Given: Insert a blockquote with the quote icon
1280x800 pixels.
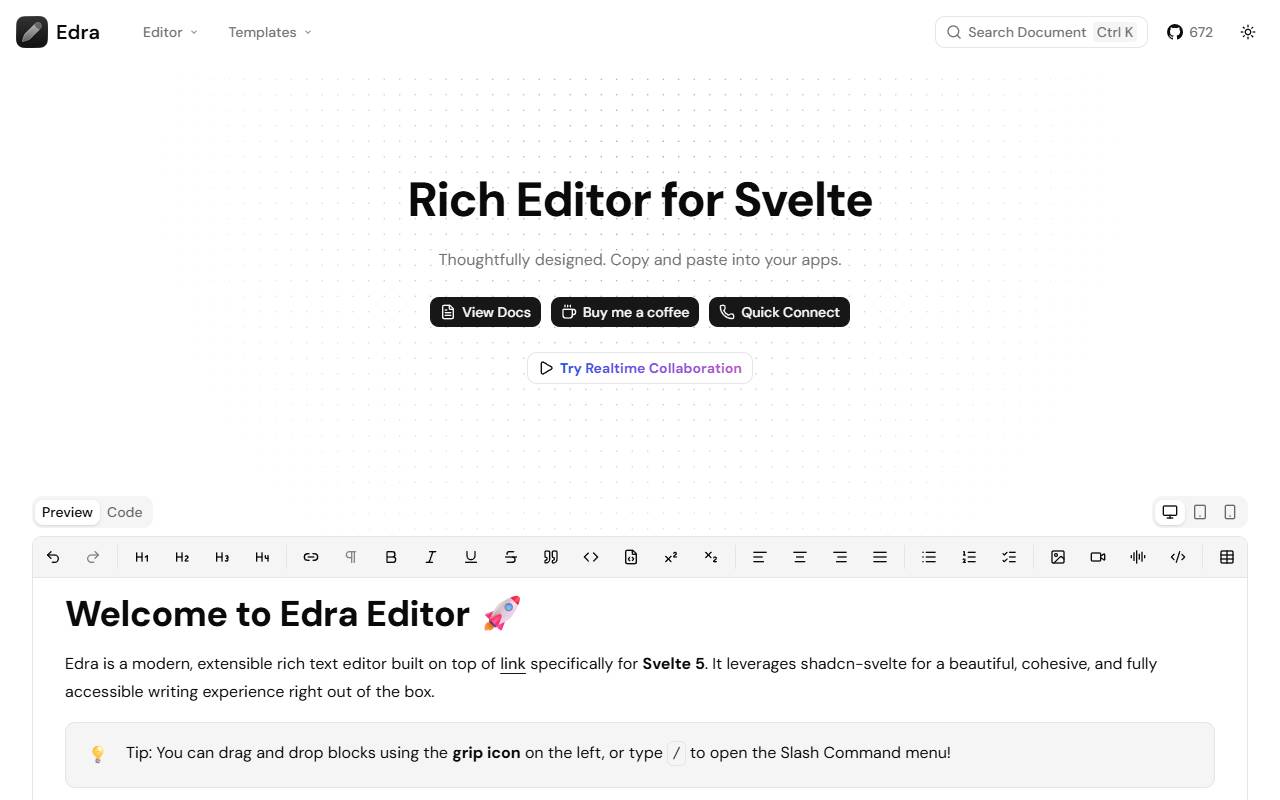Looking at the screenshot, I should (x=551, y=557).
